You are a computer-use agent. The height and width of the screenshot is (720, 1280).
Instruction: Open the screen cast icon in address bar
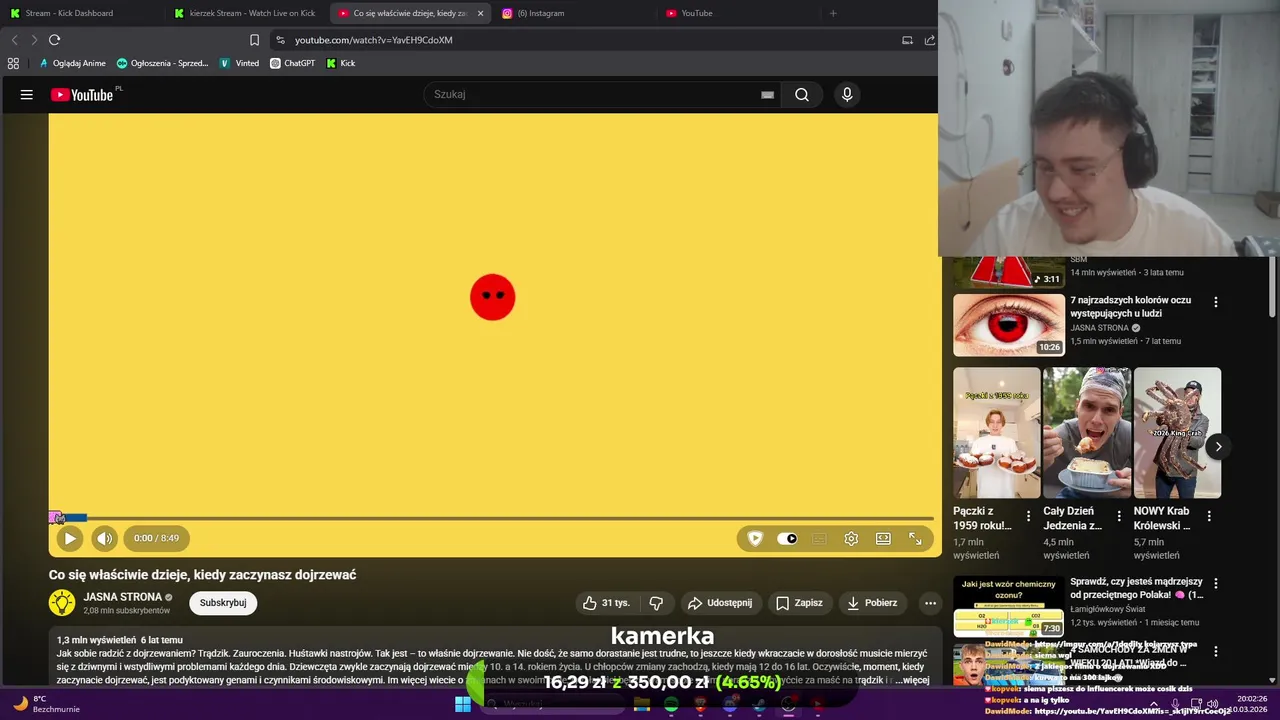coord(907,40)
